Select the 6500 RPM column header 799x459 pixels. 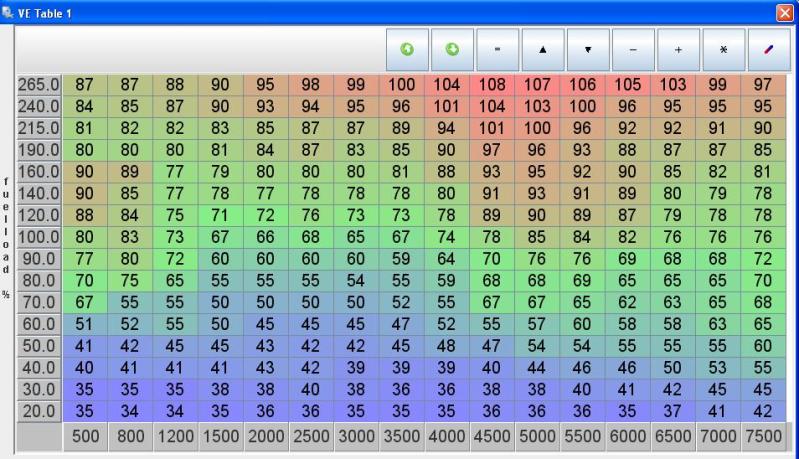673,437
